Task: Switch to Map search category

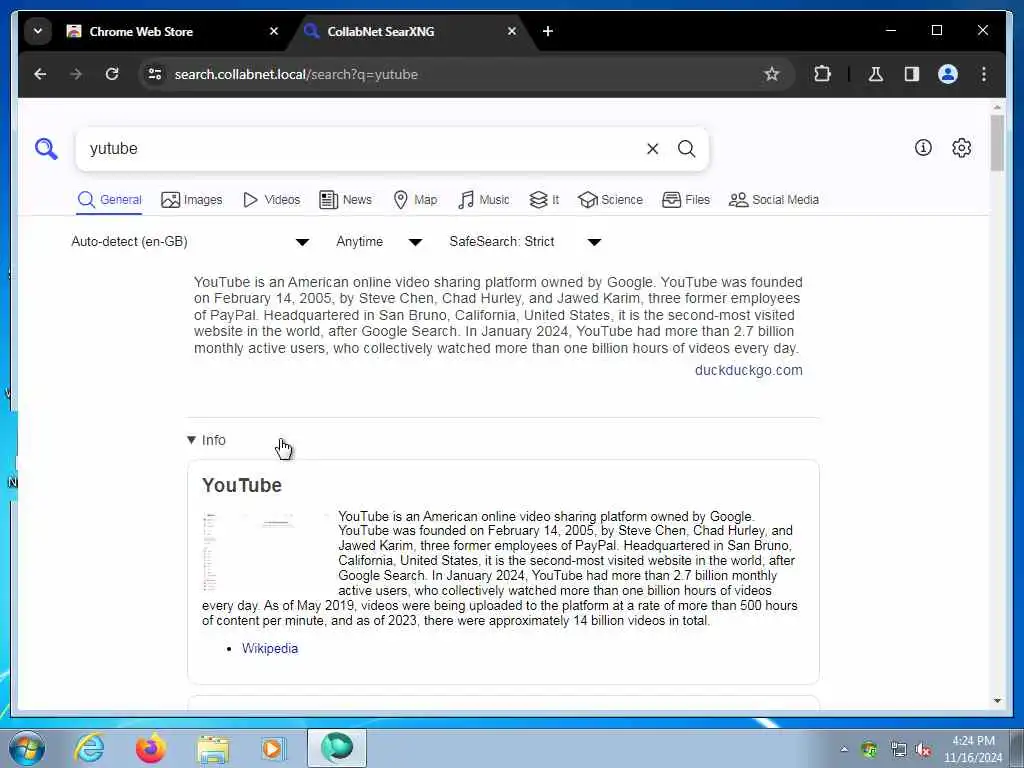Action: 415,200
